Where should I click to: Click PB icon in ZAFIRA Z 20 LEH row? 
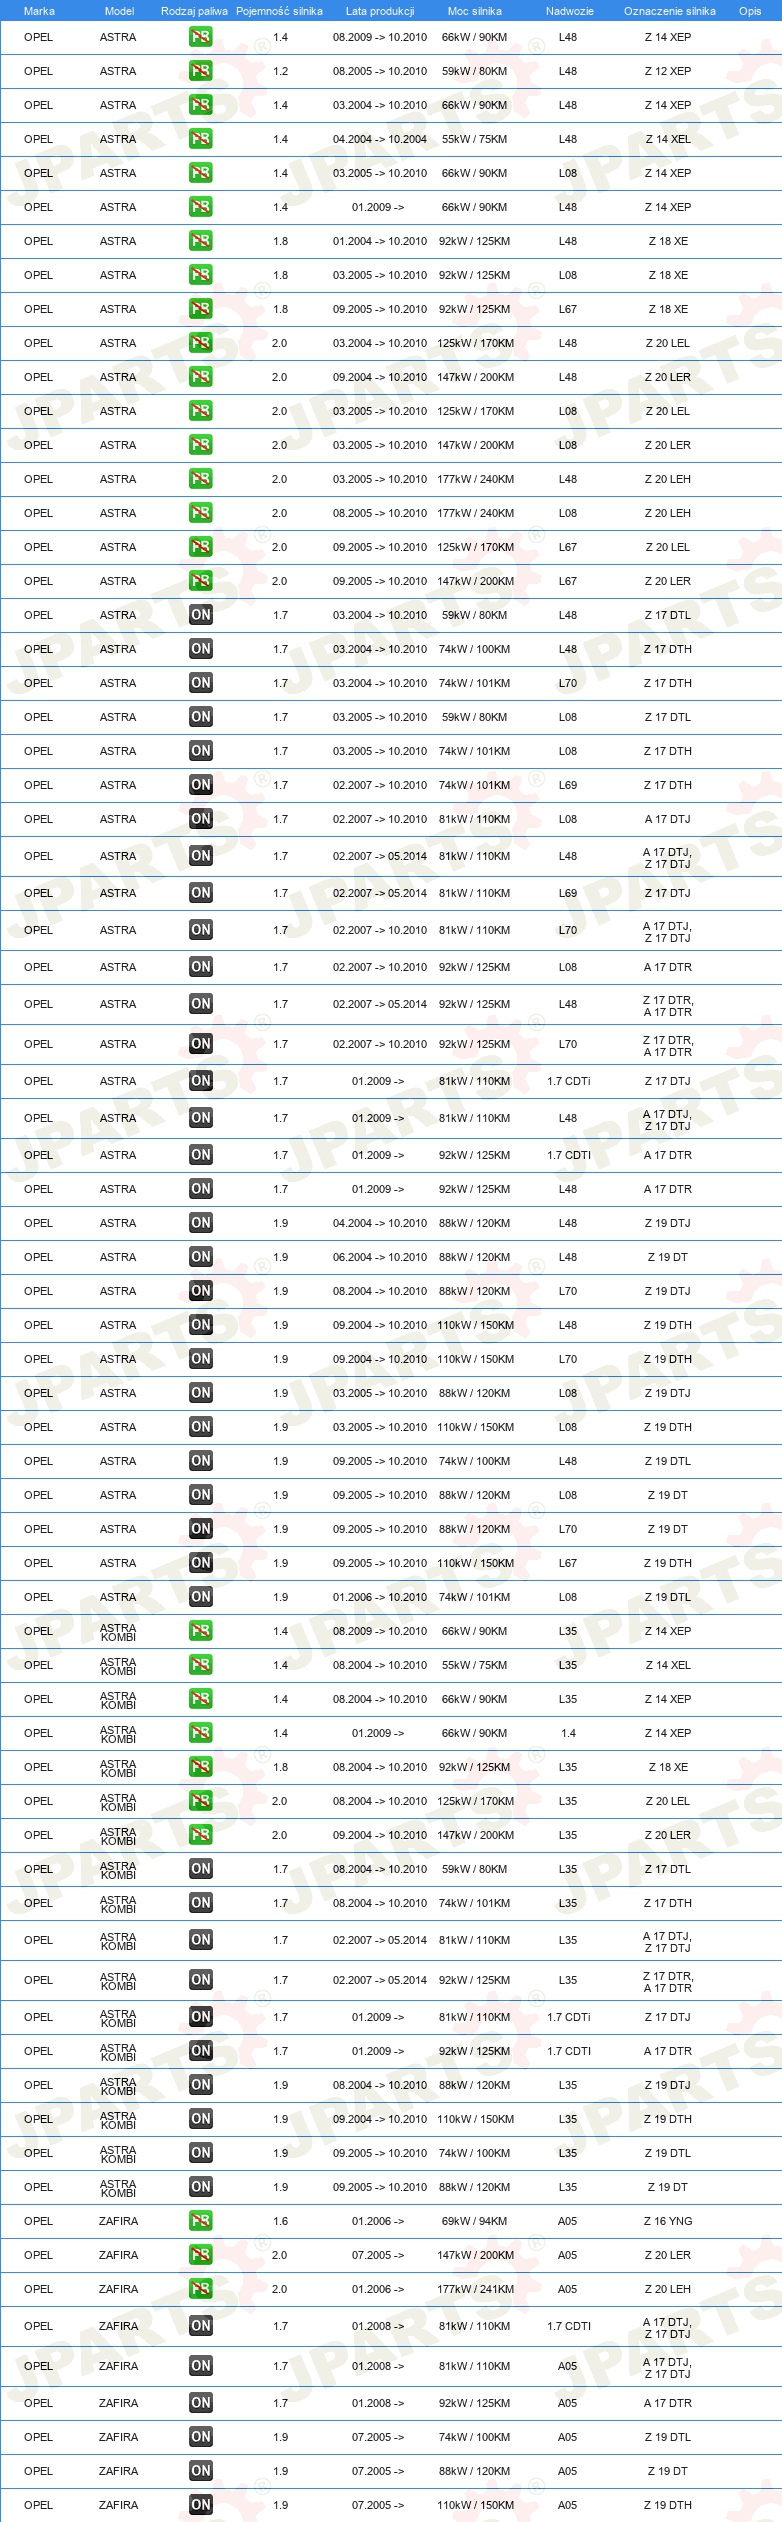(x=200, y=2289)
